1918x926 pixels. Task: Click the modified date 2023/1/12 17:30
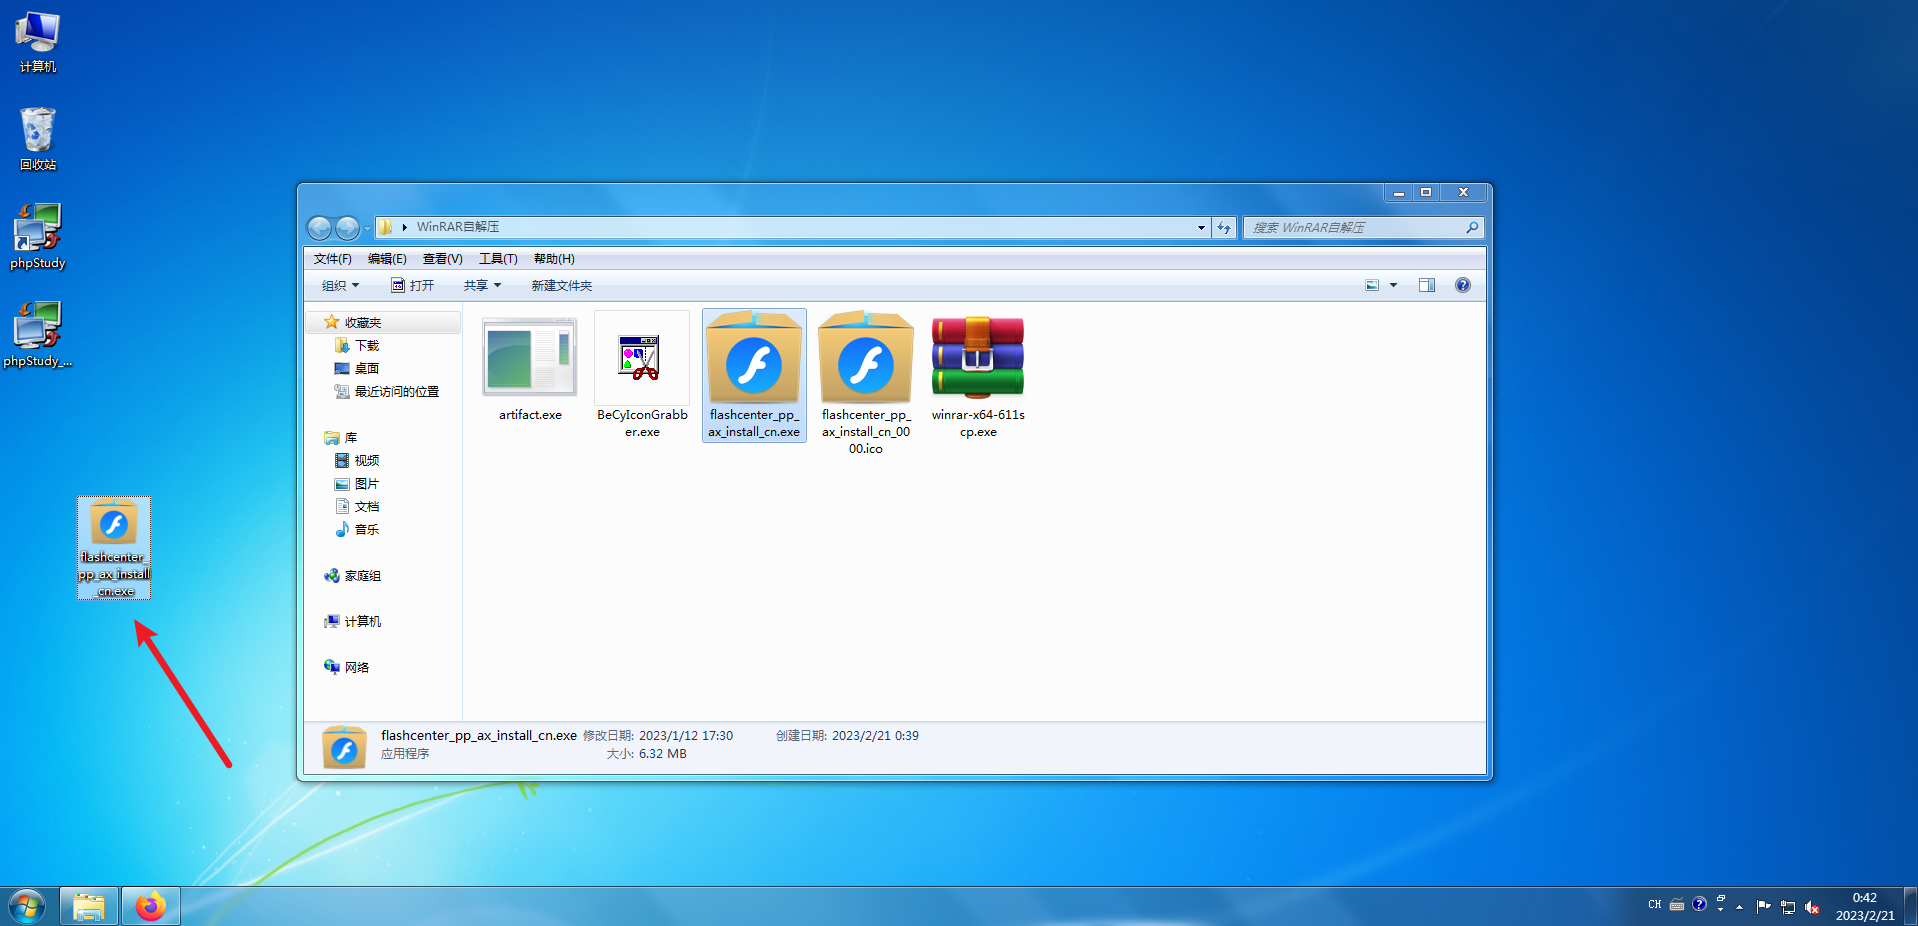point(686,736)
